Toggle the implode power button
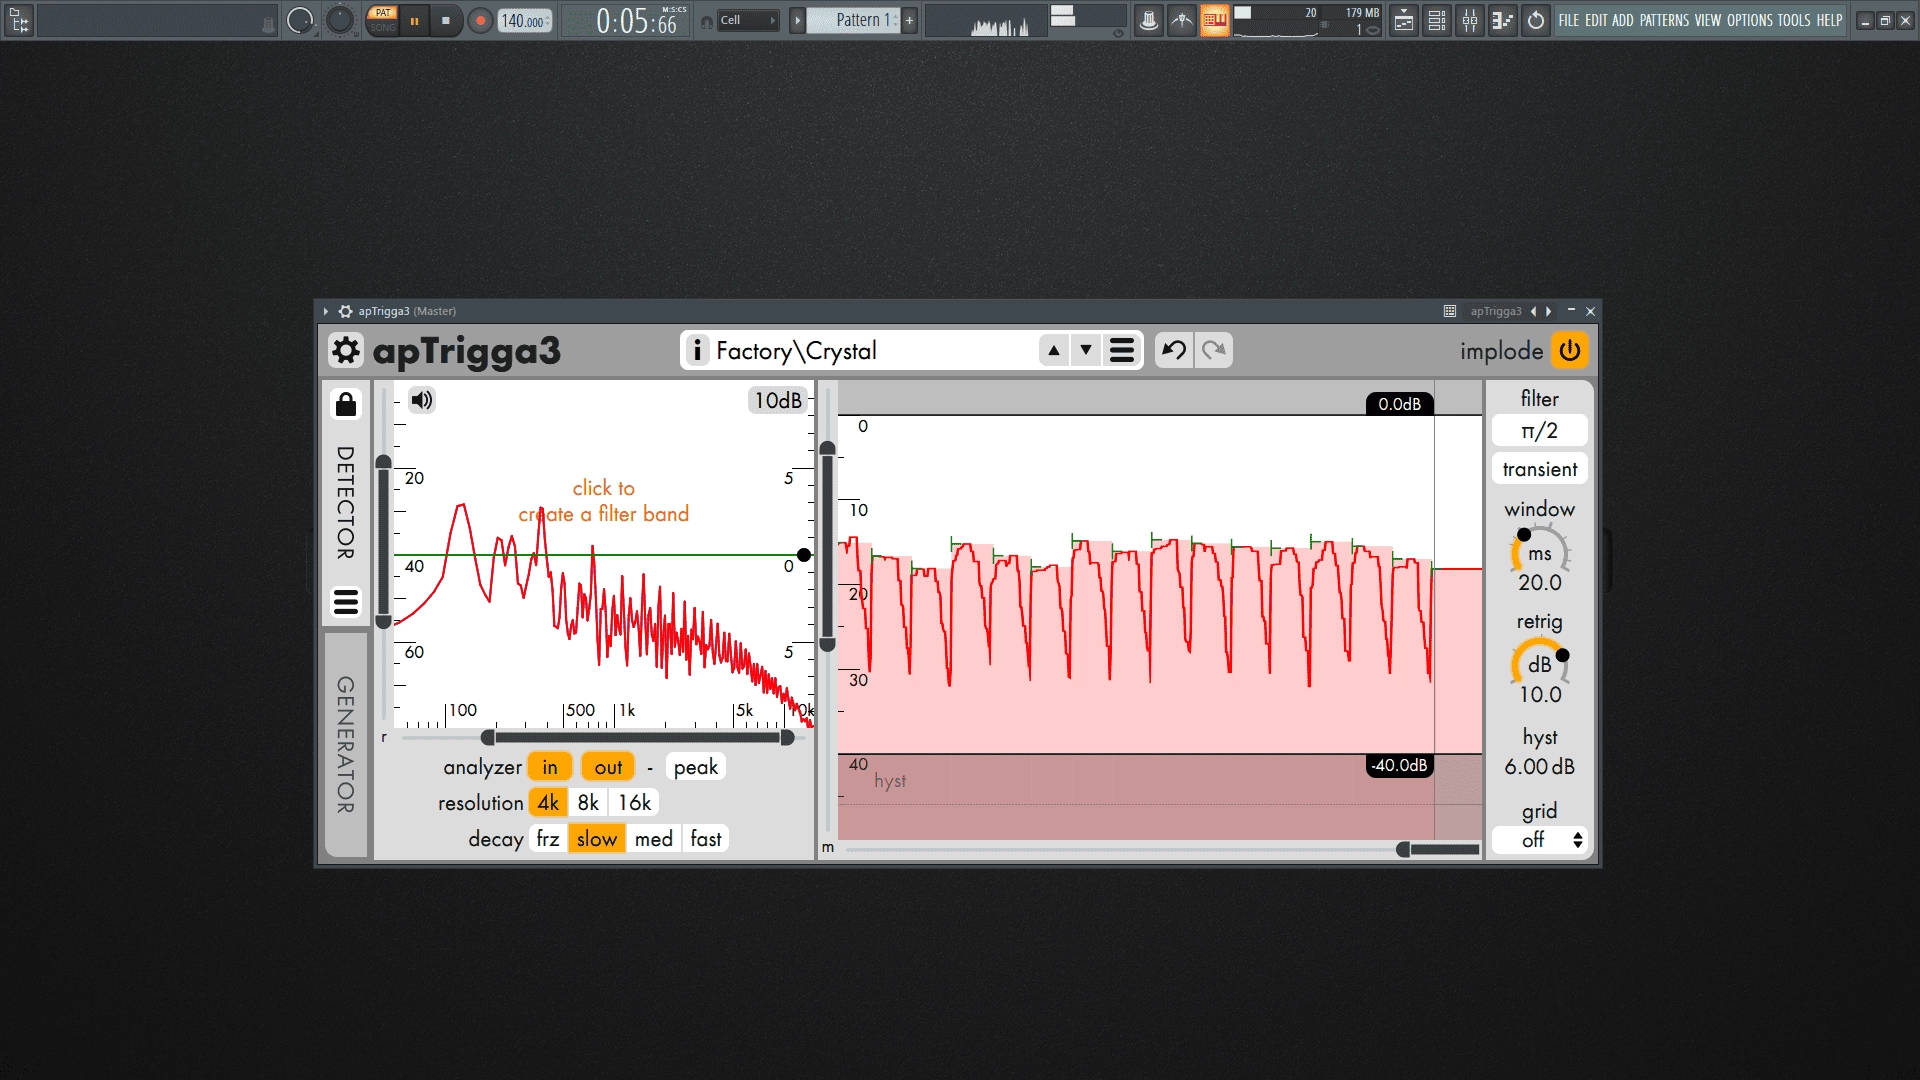Image resolution: width=1920 pixels, height=1080 pixels. [1570, 351]
